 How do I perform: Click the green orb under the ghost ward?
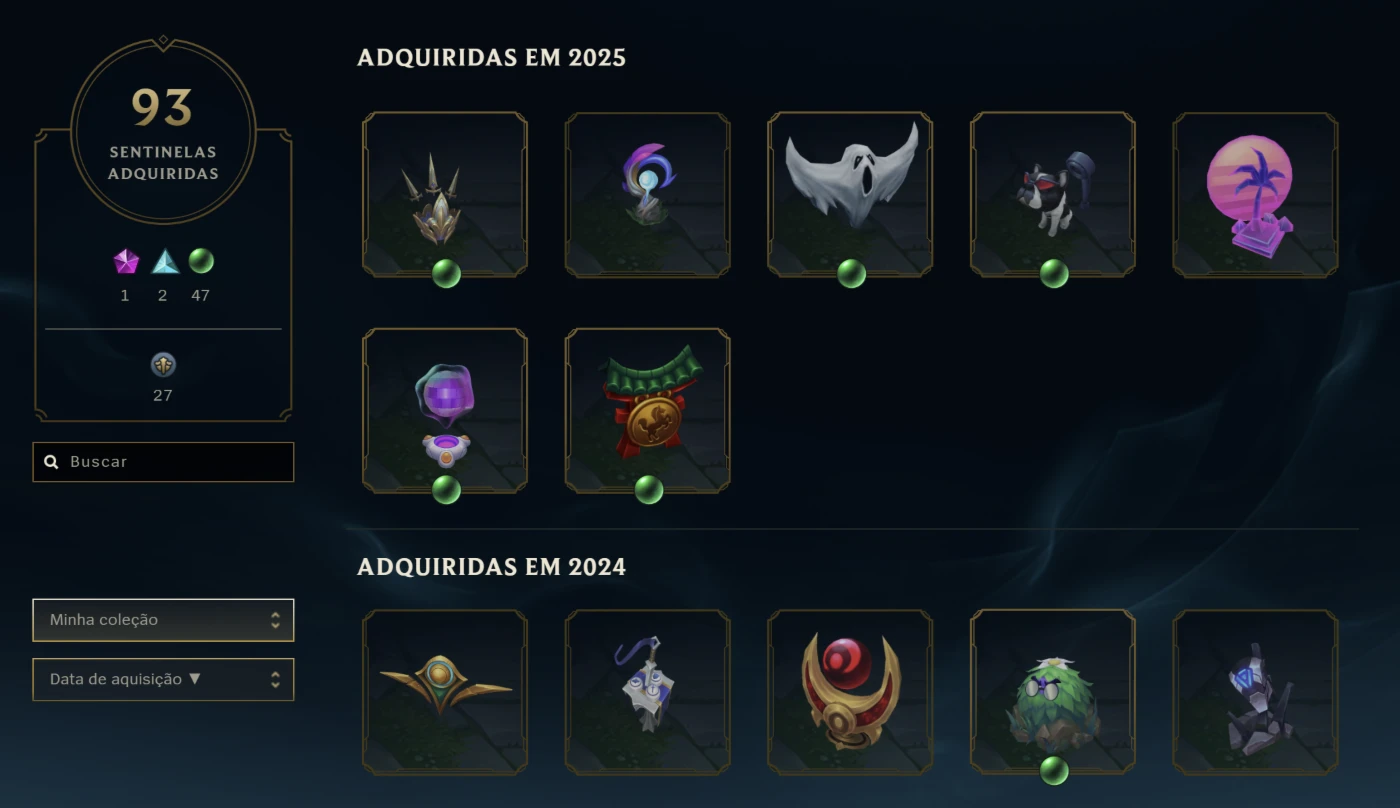851,273
